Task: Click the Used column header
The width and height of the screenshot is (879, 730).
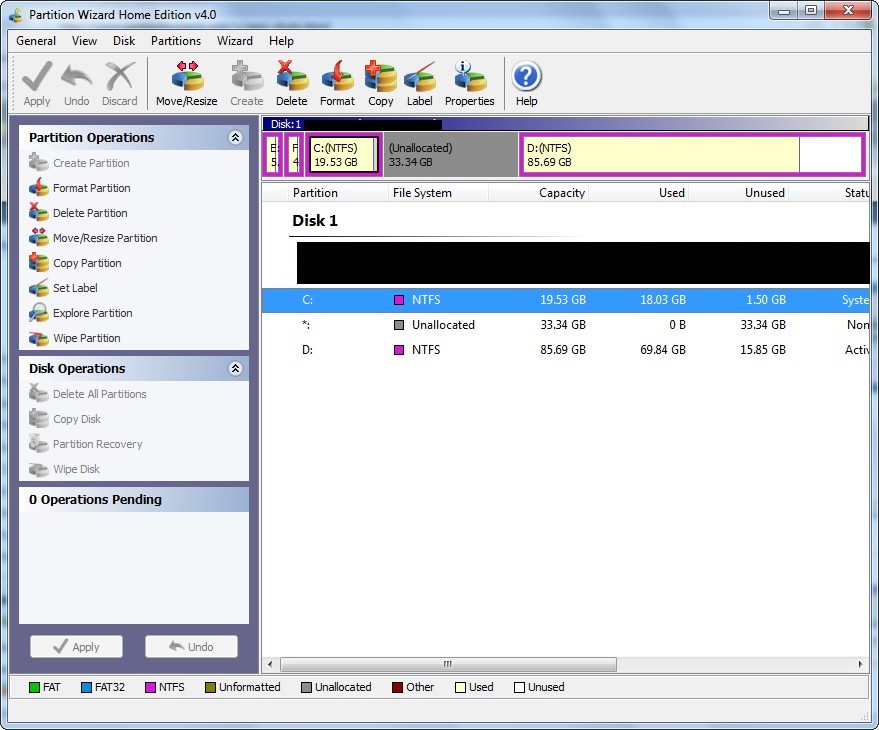Action: pos(638,193)
